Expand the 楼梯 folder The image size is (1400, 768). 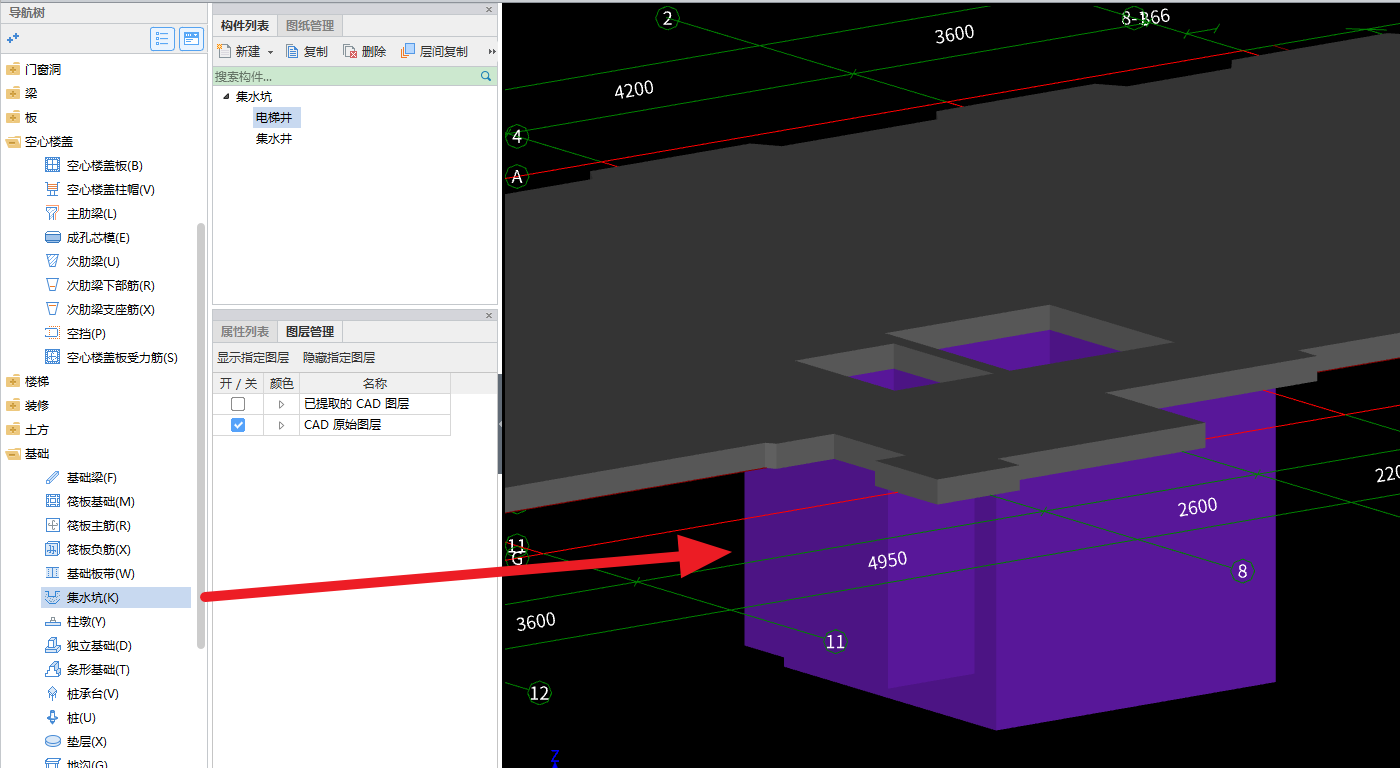13,381
